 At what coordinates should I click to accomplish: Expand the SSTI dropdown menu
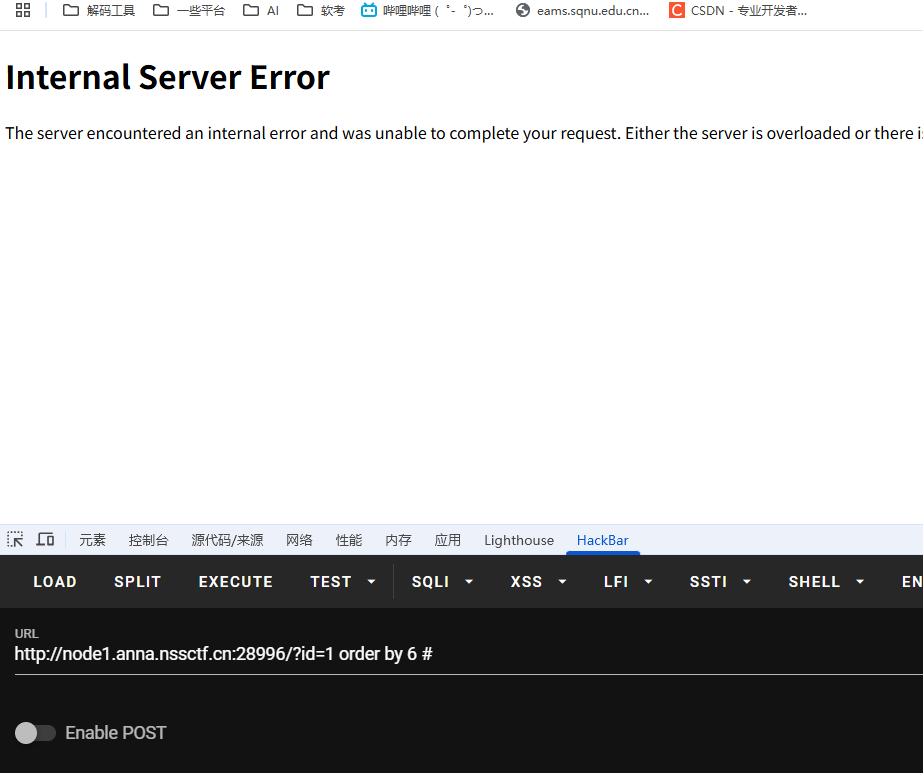point(719,582)
